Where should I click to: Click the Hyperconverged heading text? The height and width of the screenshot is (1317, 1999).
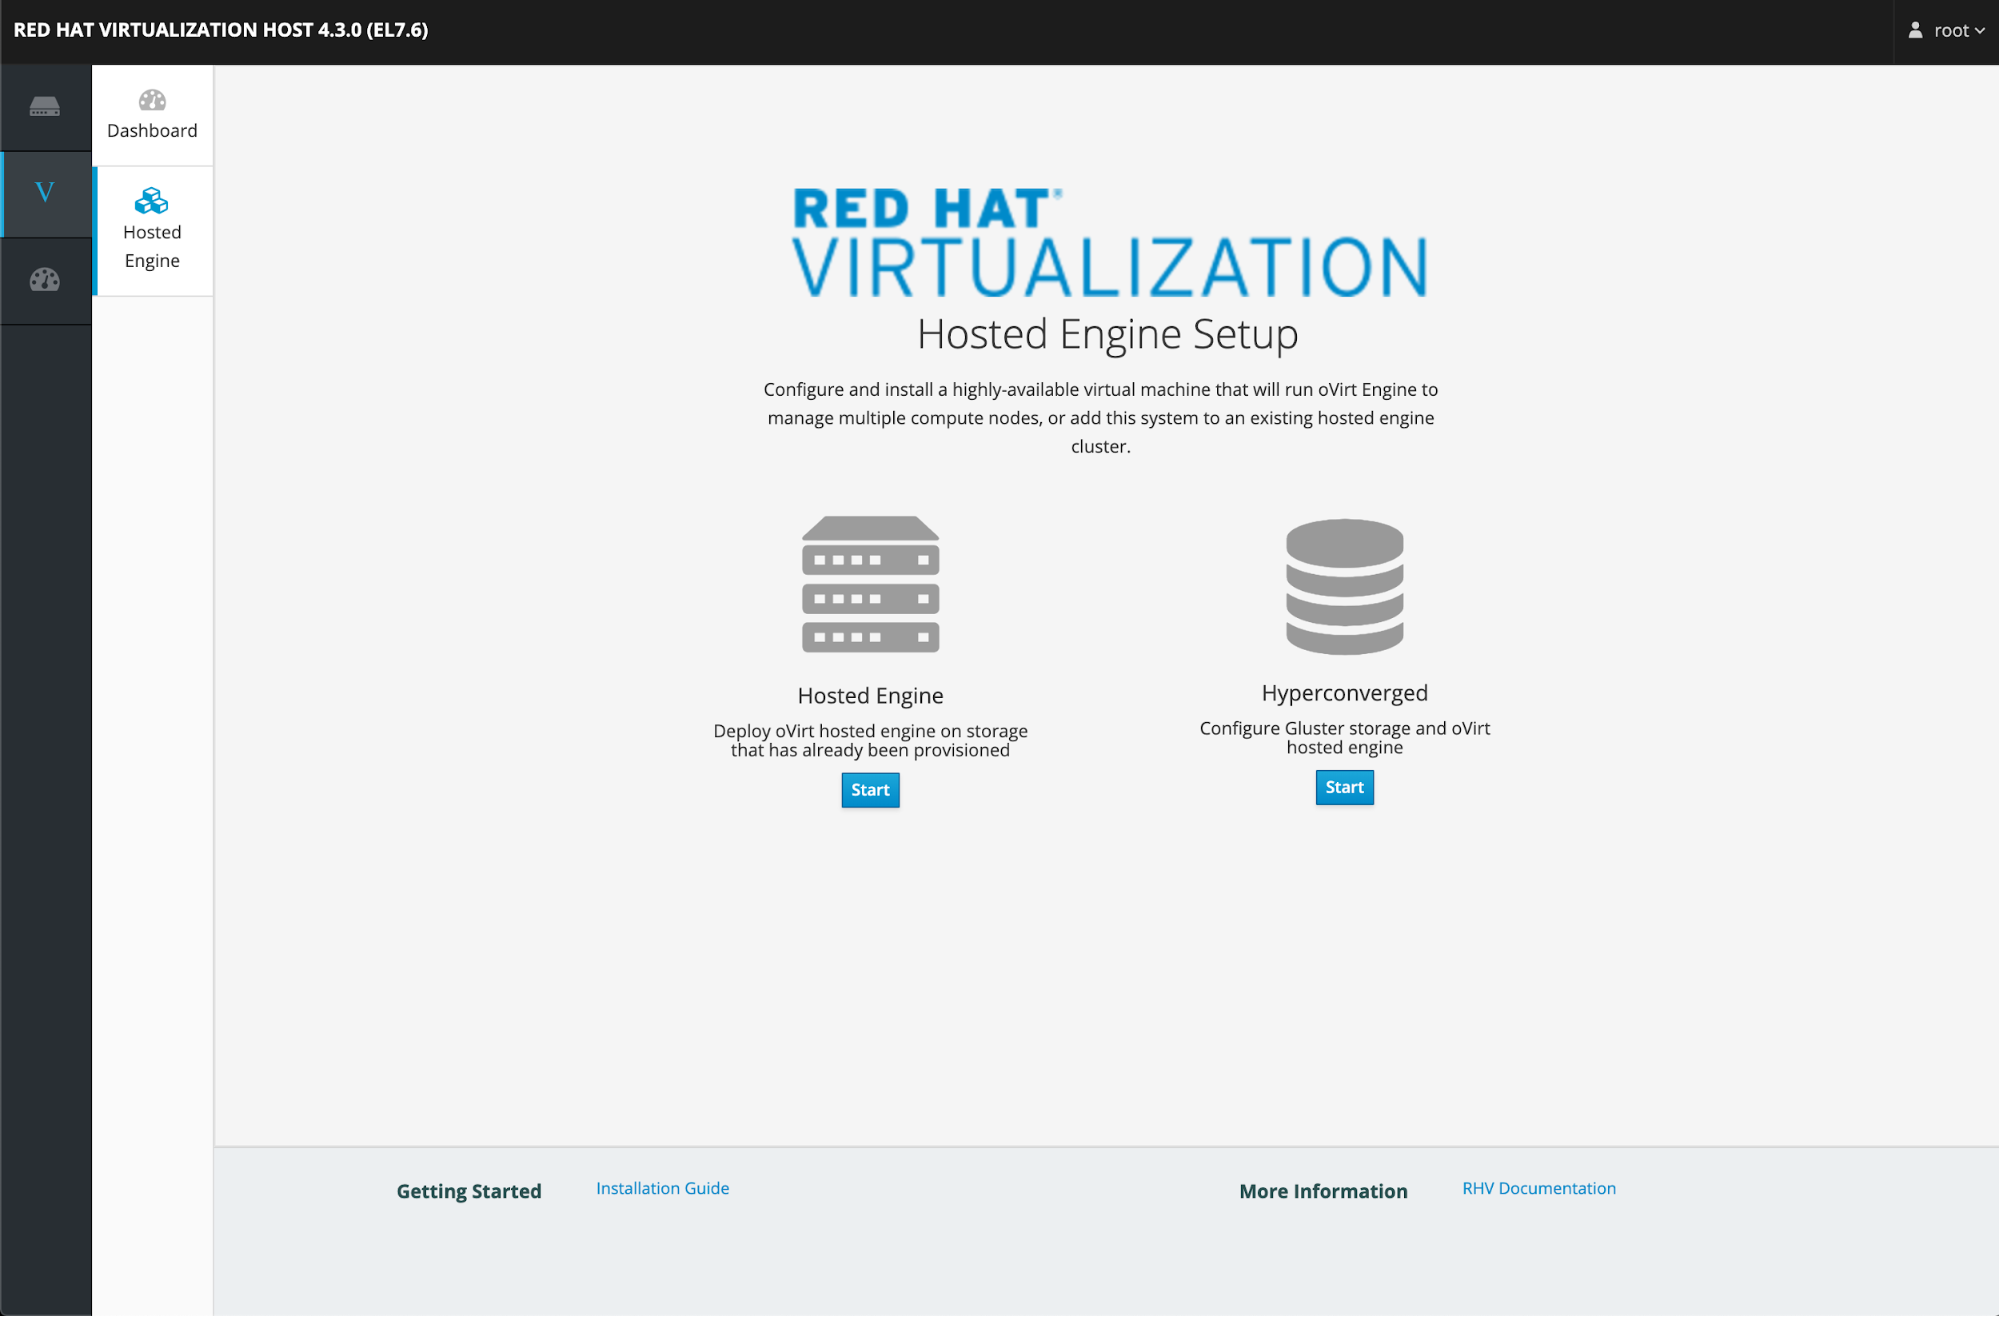[1344, 693]
